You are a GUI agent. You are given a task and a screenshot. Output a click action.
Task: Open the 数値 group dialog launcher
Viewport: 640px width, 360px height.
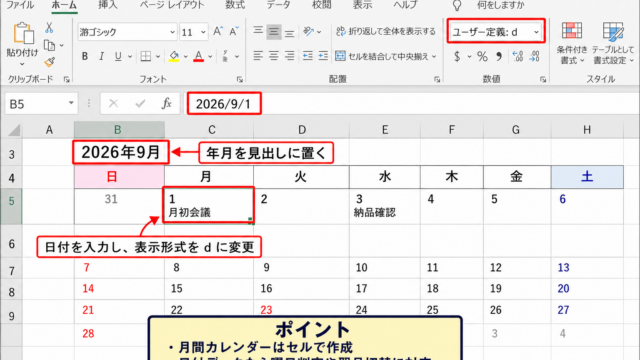point(543,80)
